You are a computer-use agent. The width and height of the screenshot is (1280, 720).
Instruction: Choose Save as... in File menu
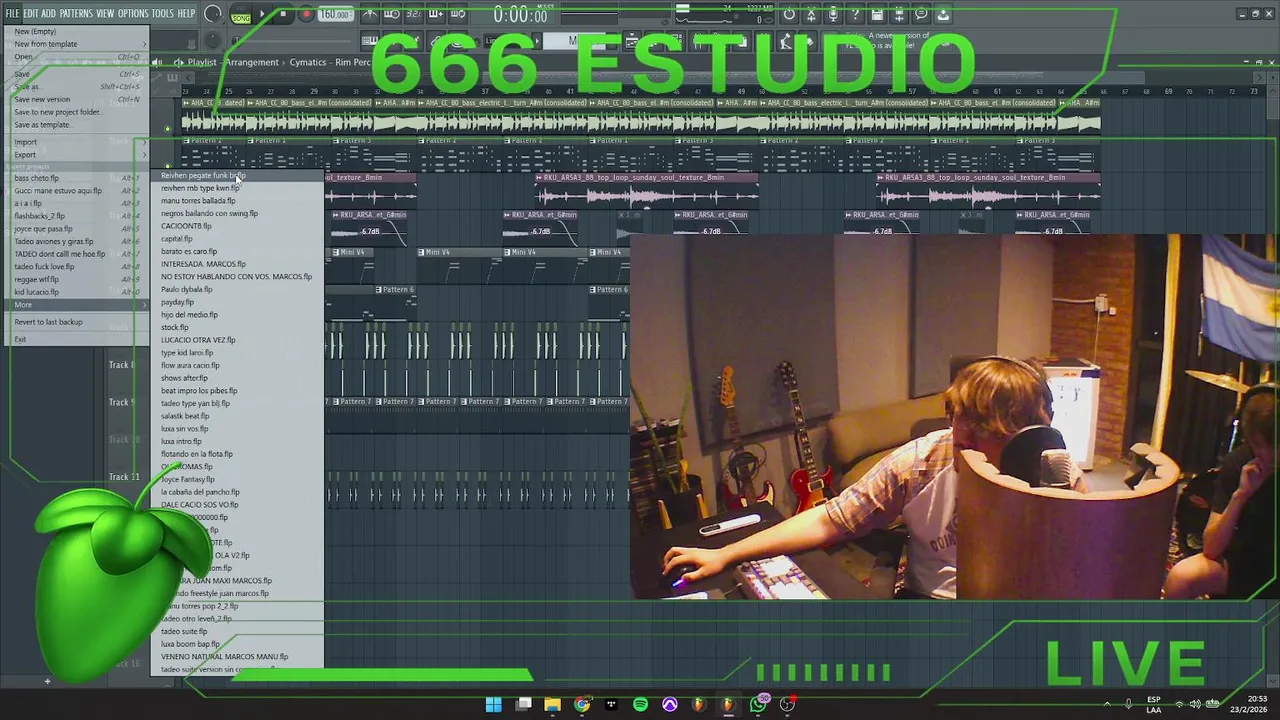click(x=76, y=87)
